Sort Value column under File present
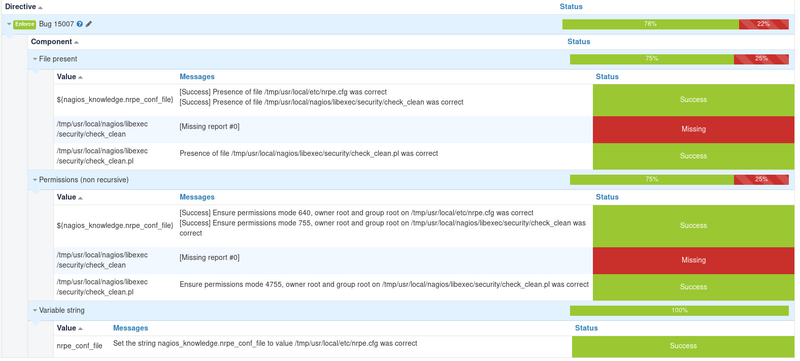800x361 pixels. pyautogui.click(x=81, y=78)
